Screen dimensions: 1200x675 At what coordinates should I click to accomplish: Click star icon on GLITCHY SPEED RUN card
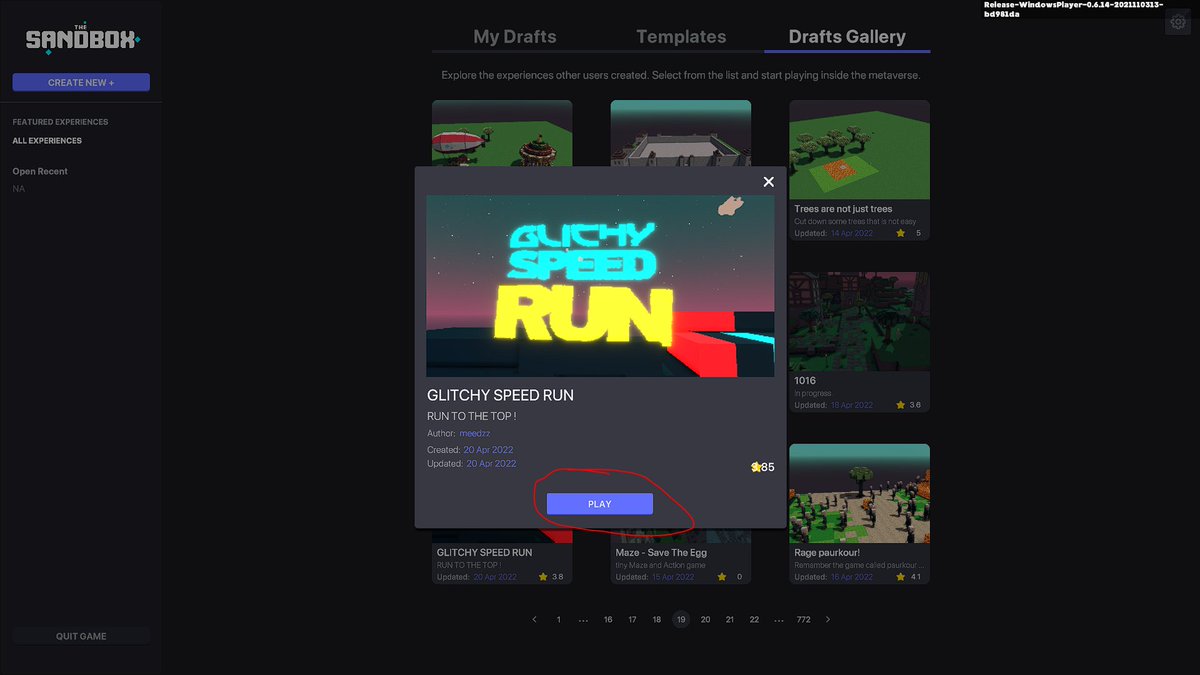543,577
